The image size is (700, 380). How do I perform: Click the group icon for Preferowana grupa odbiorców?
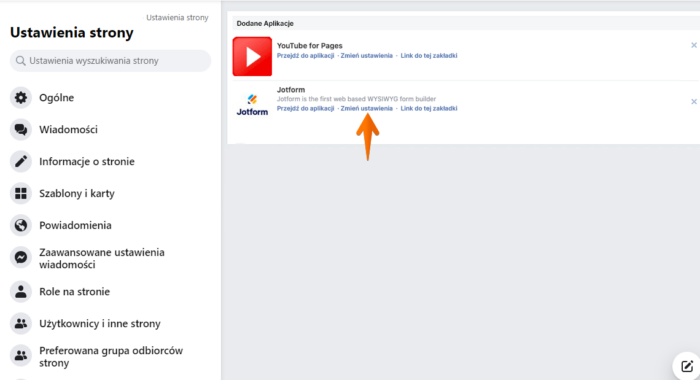(x=21, y=355)
